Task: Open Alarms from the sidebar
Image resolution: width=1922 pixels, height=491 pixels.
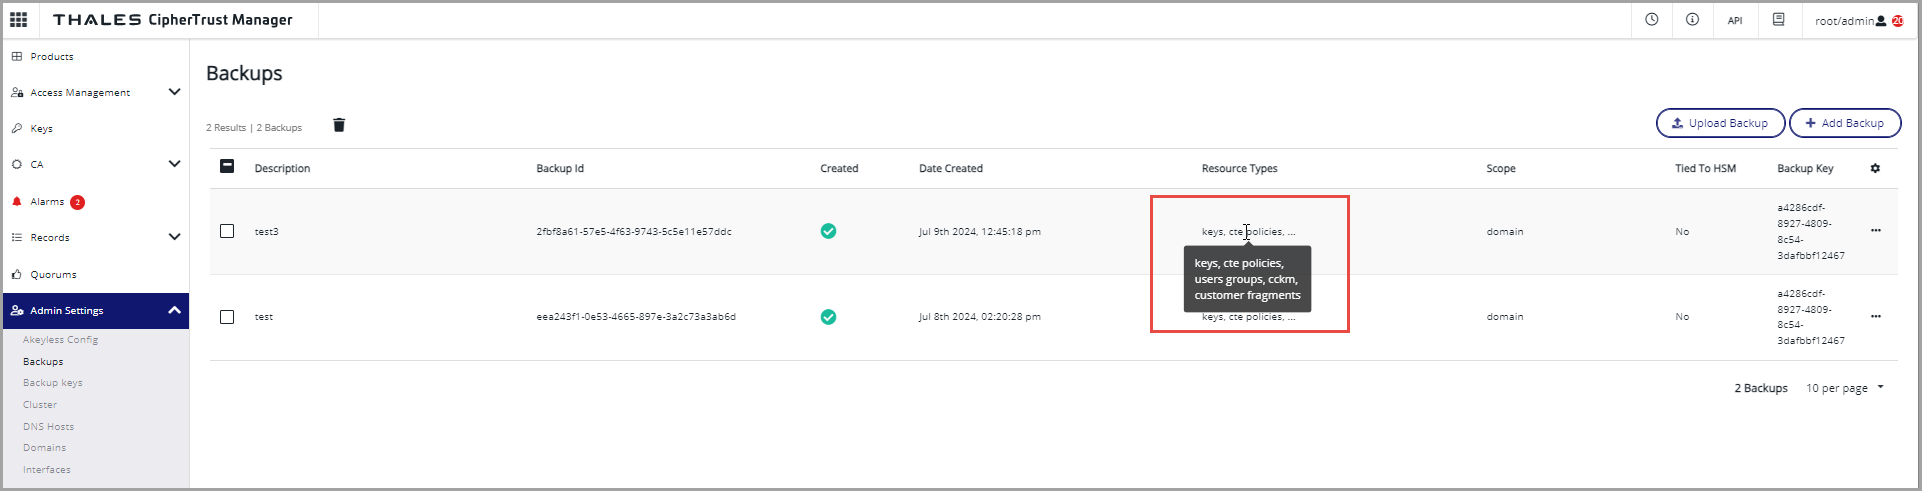Action: pos(47,202)
